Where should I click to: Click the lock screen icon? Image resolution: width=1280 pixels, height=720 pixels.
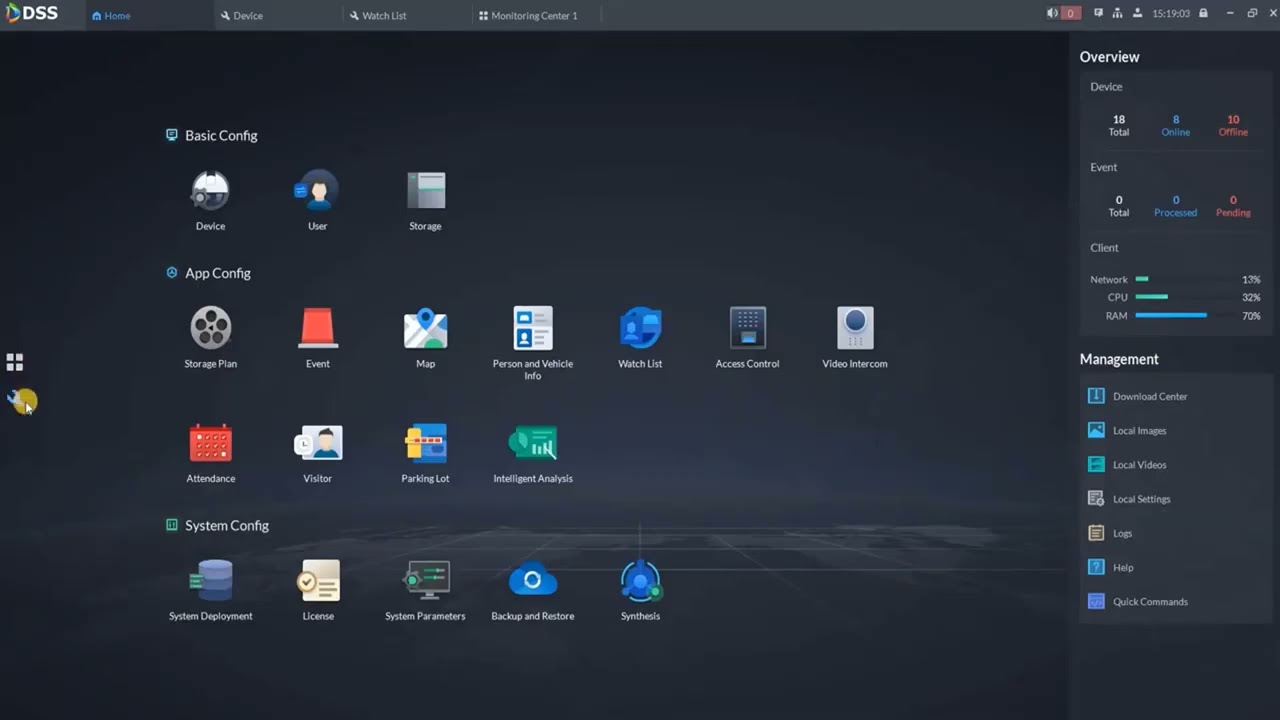(x=1203, y=14)
